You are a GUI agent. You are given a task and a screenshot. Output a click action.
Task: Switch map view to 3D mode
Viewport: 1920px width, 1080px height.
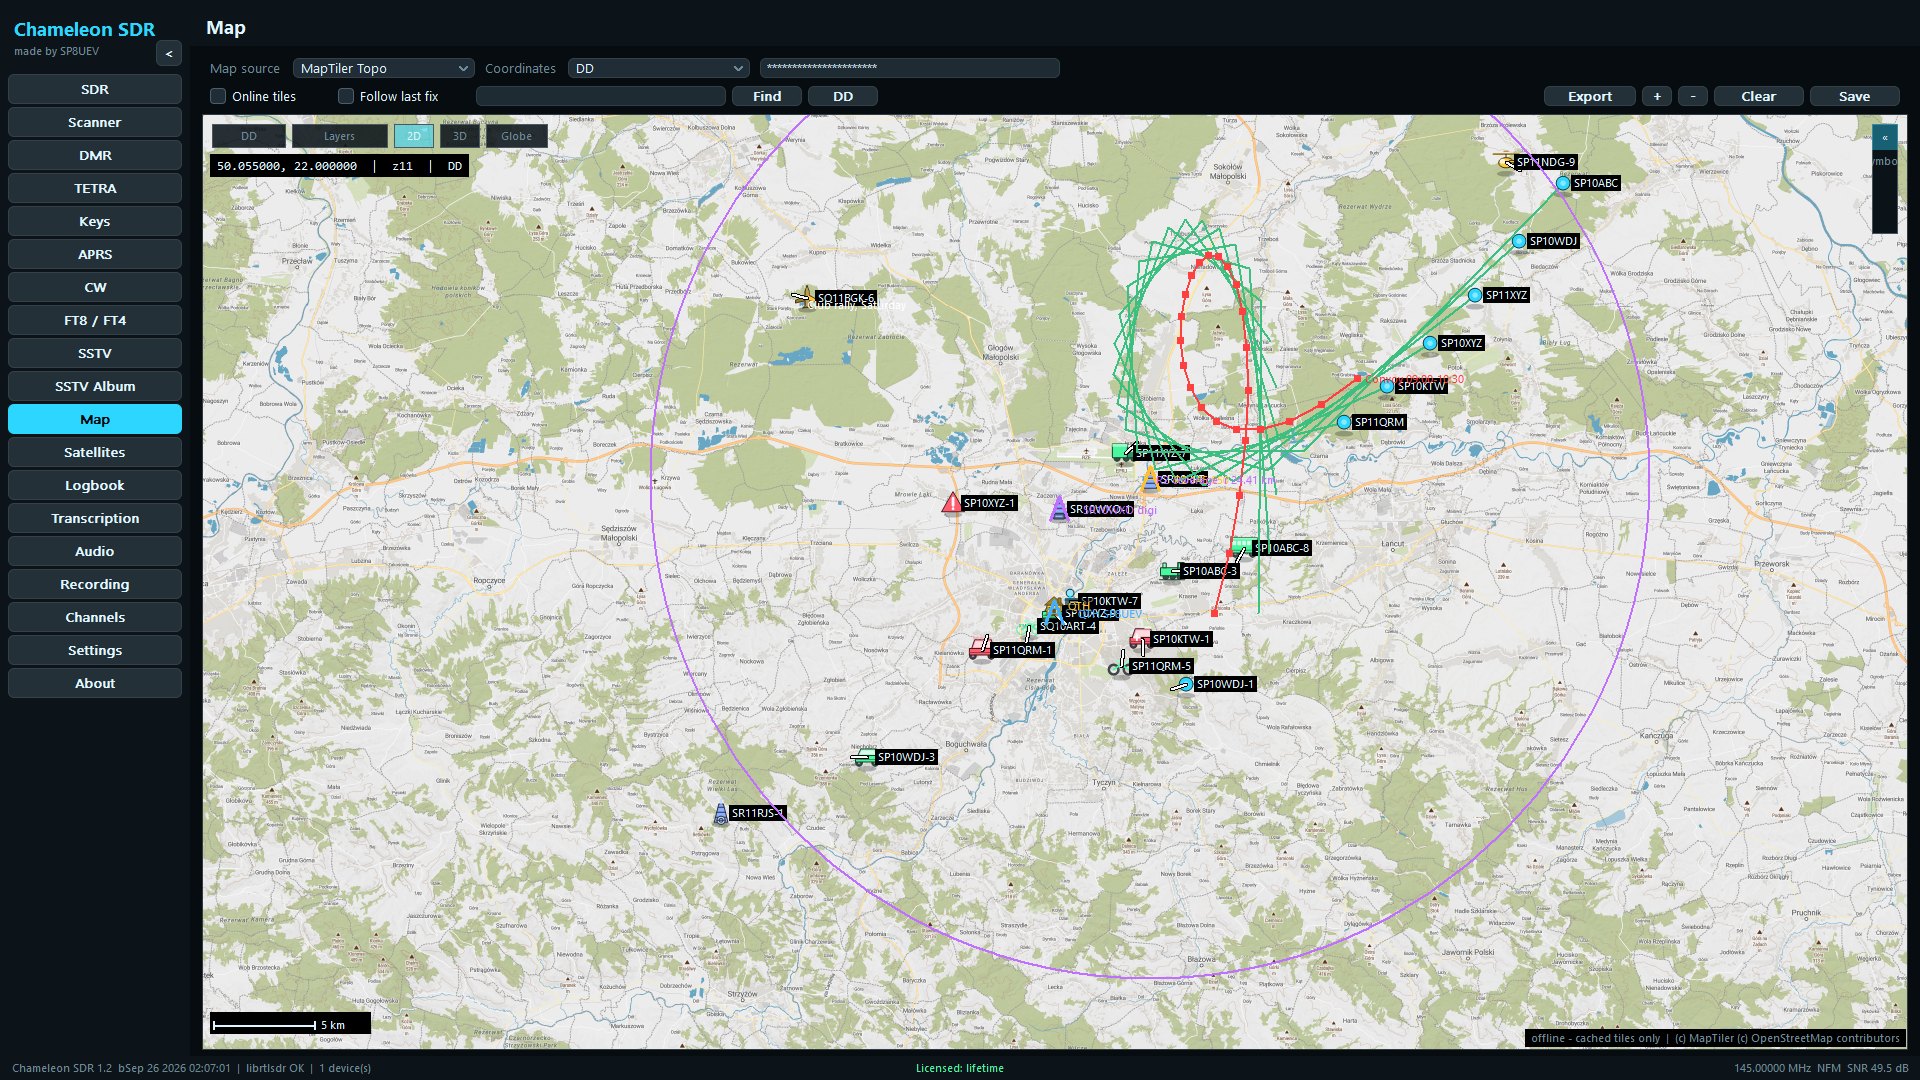[460, 136]
